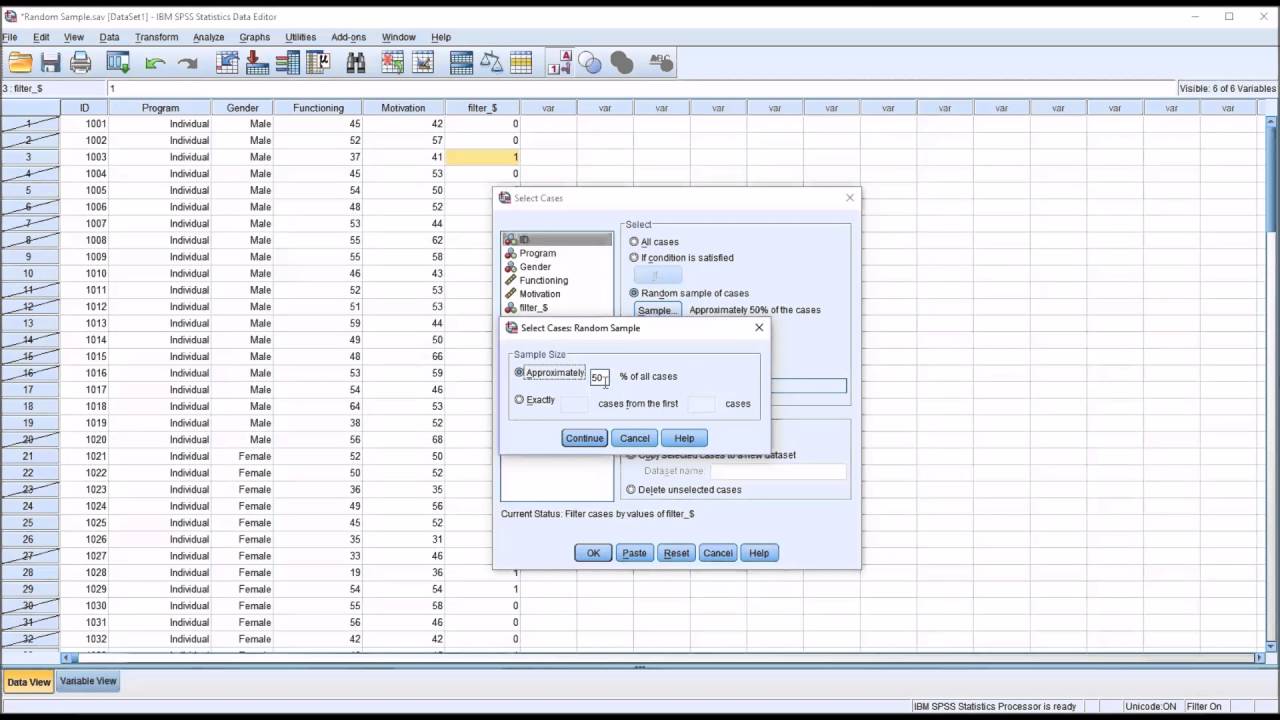Select If condition is satisfied option
Screen dimensions: 1280x720
(634, 258)
